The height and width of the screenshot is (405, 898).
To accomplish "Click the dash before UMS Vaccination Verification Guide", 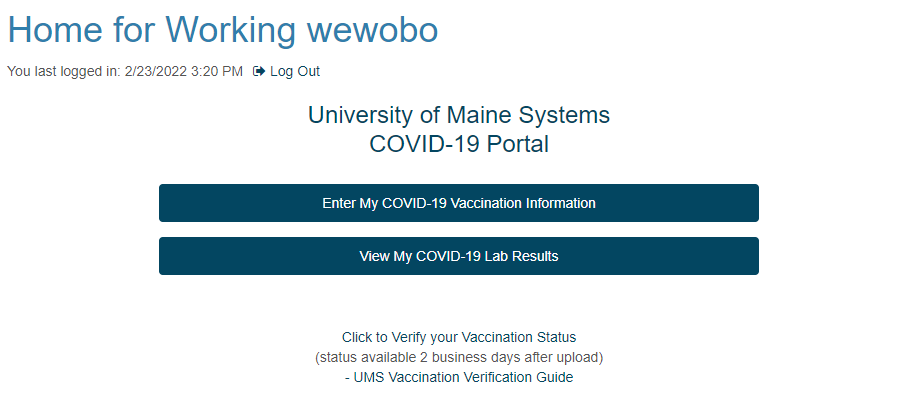I will (x=348, y=378).
